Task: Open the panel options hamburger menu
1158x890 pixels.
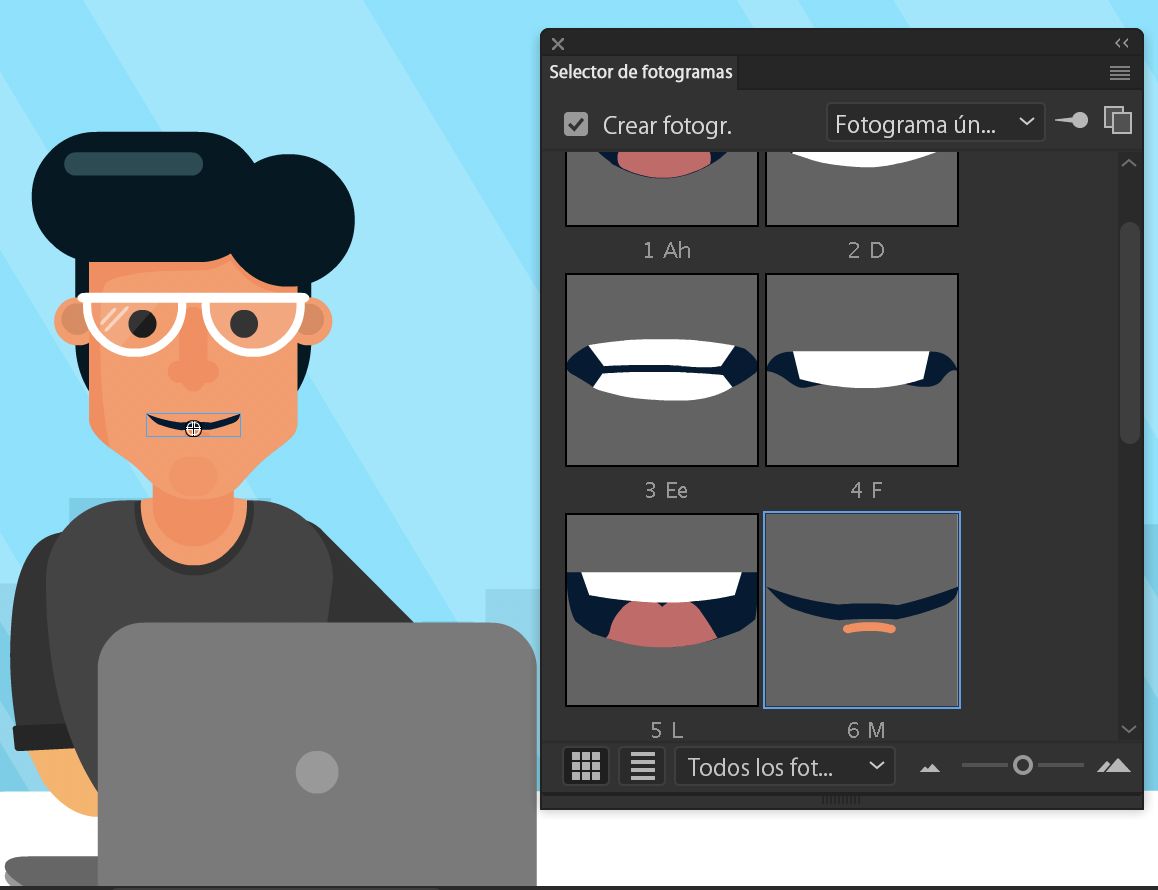Action: (1119, 72)
